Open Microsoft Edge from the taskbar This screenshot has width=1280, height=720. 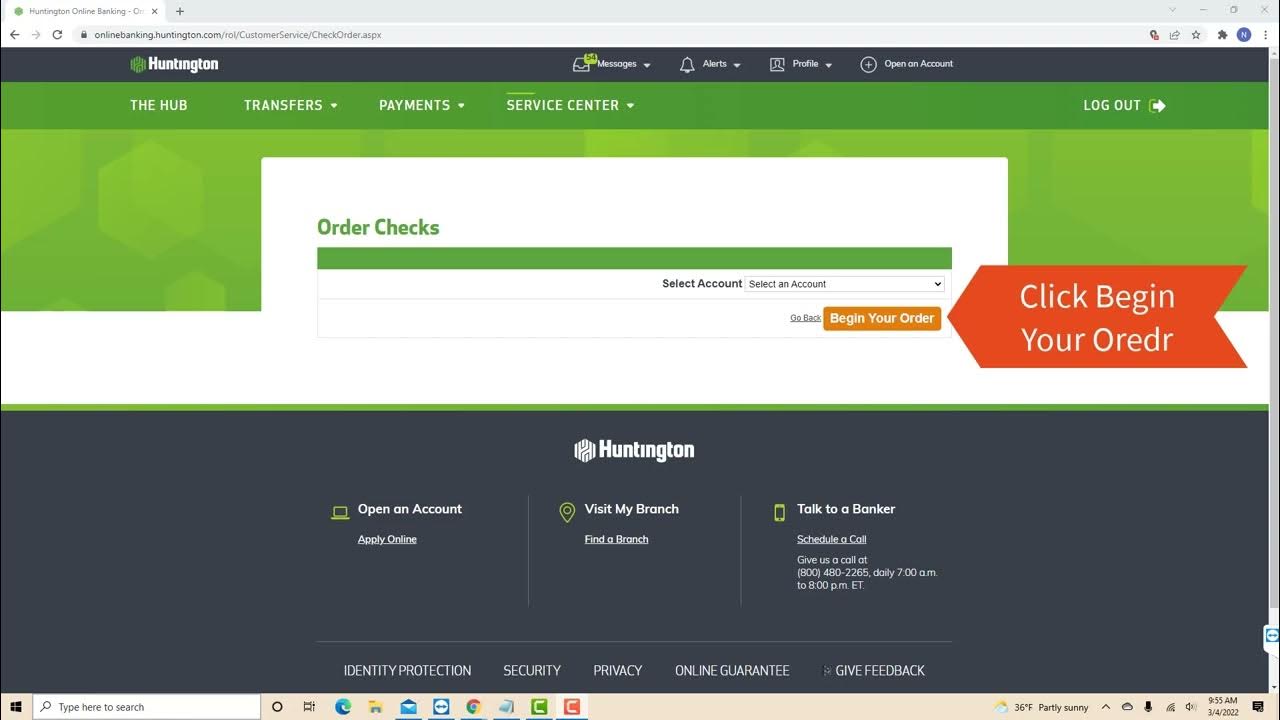point(343,707)
